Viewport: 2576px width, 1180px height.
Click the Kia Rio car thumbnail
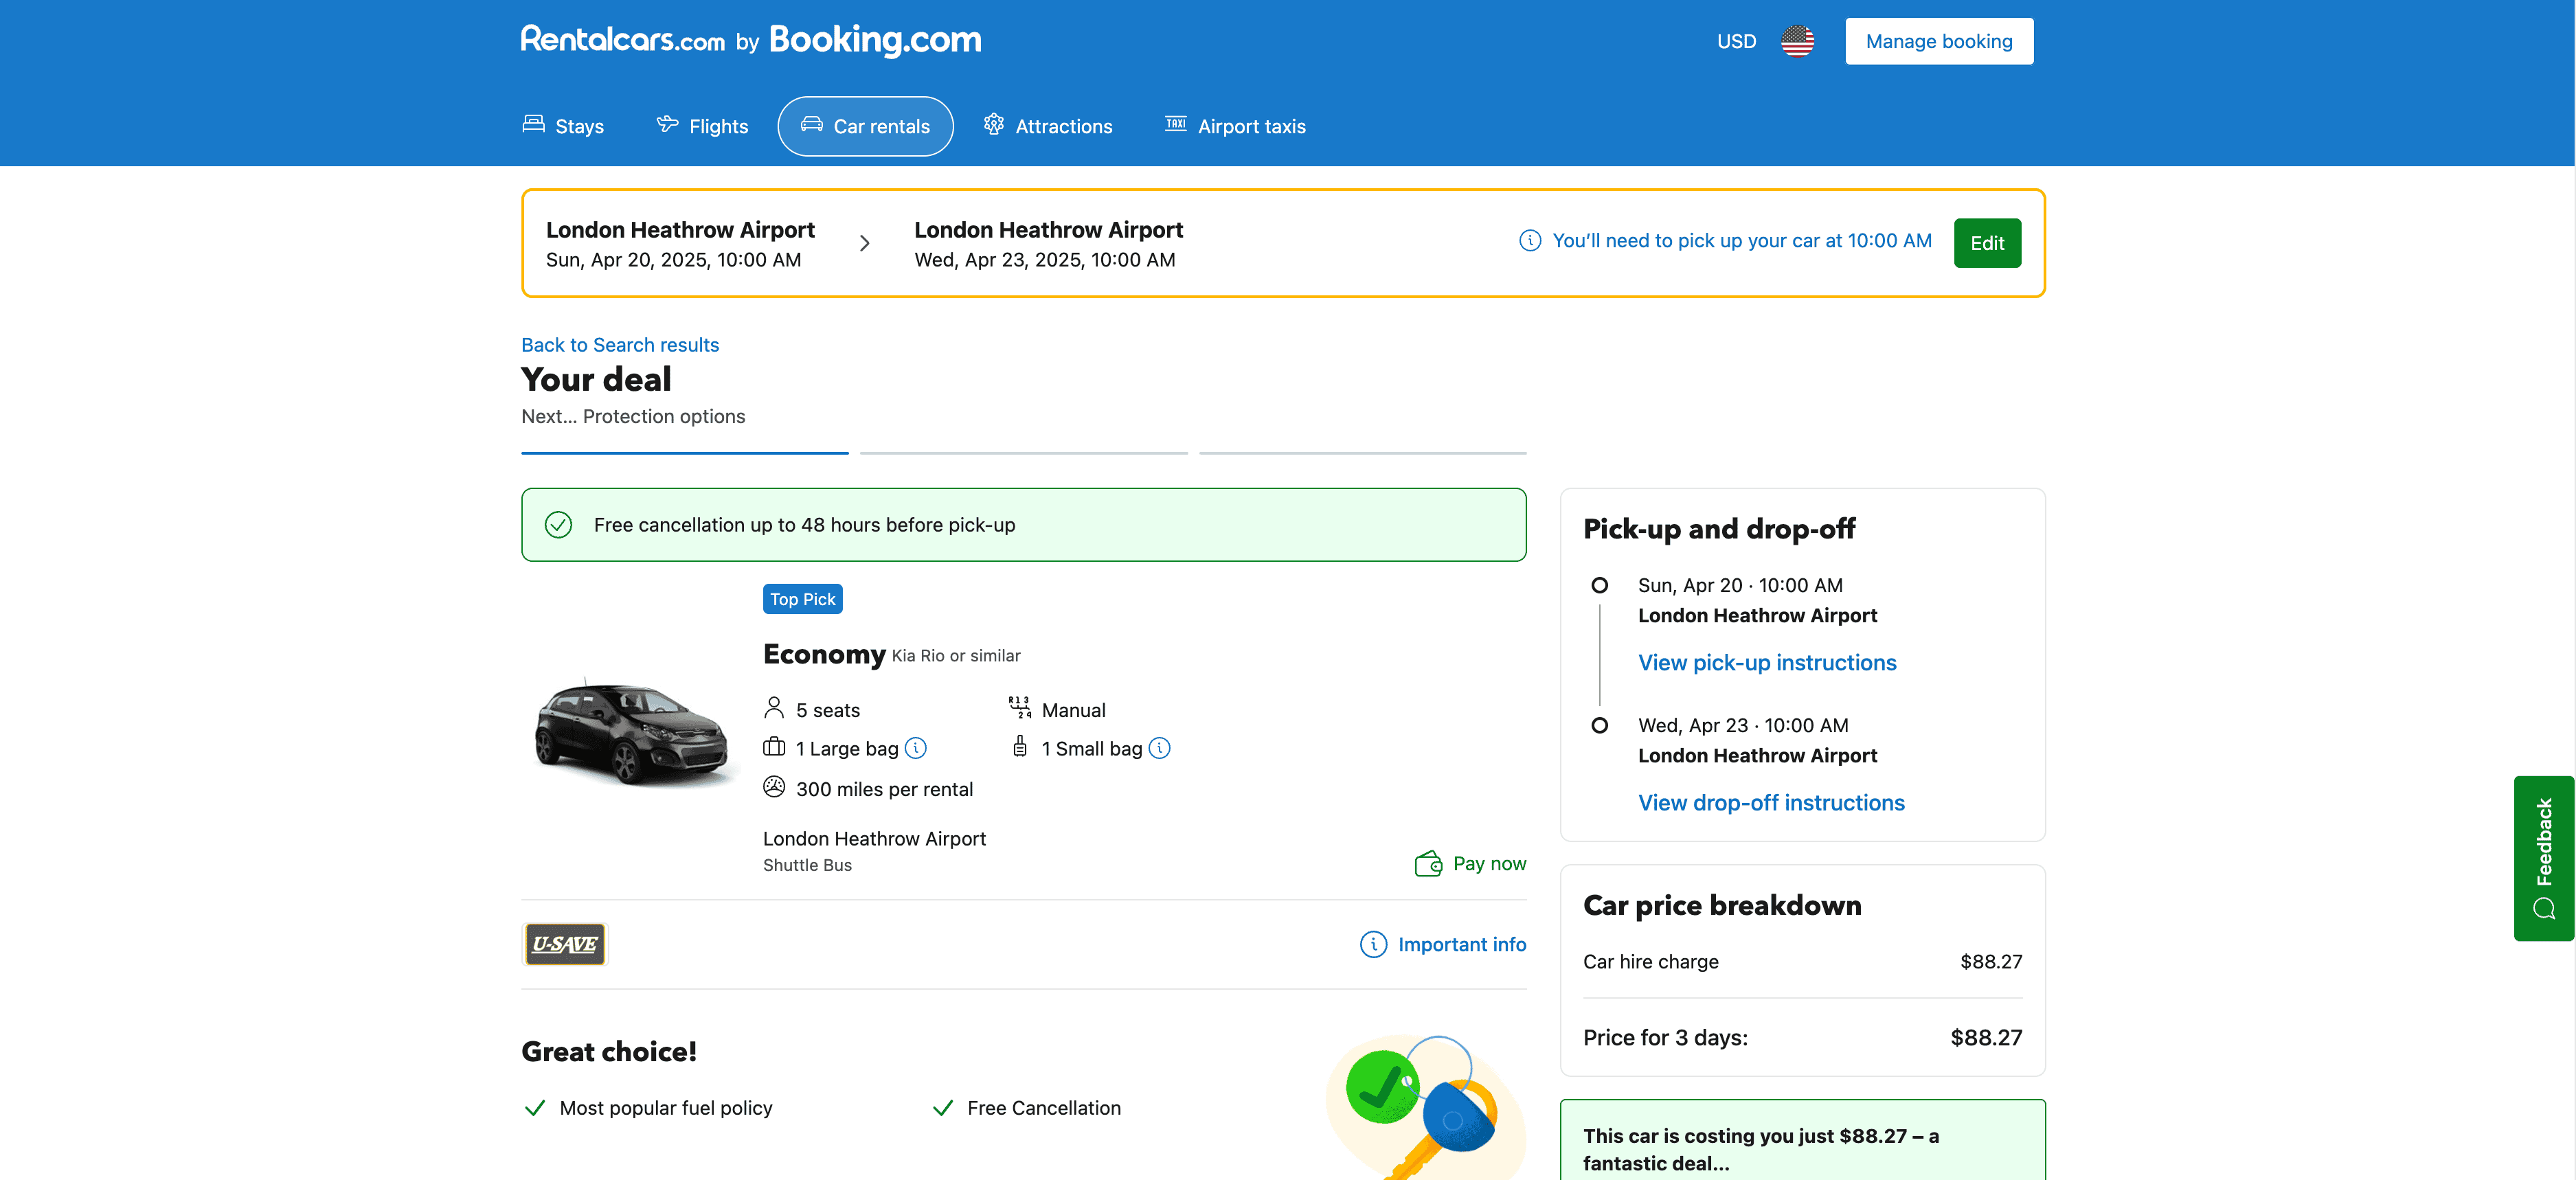click(632, 732)
